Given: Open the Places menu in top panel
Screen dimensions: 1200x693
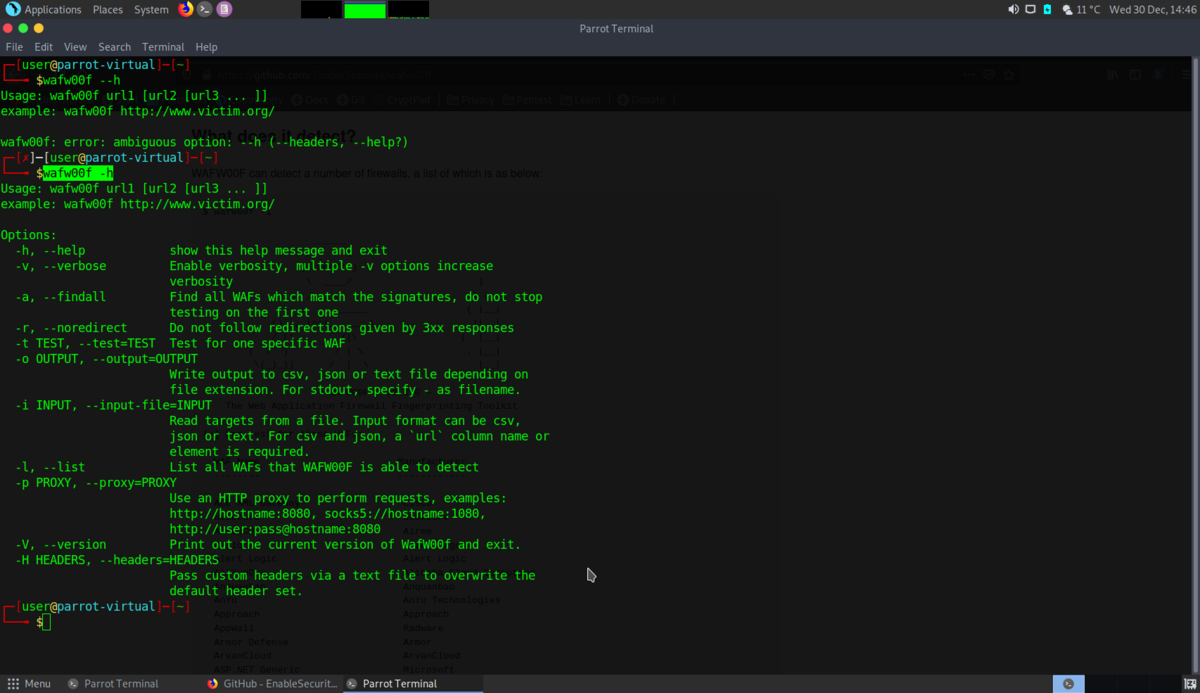Looking at the screenshot, I should (107, 9).
